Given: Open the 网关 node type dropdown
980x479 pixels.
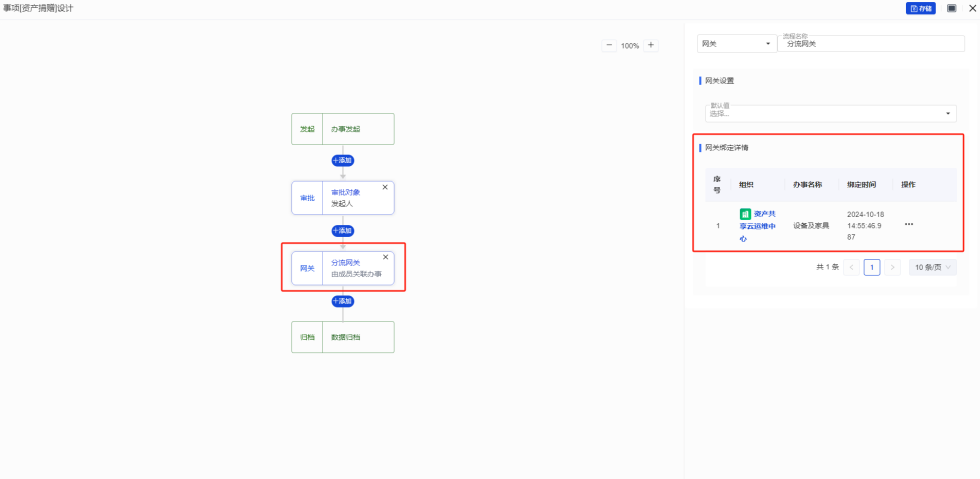Looking at the screenshot, I should (736, 44).
